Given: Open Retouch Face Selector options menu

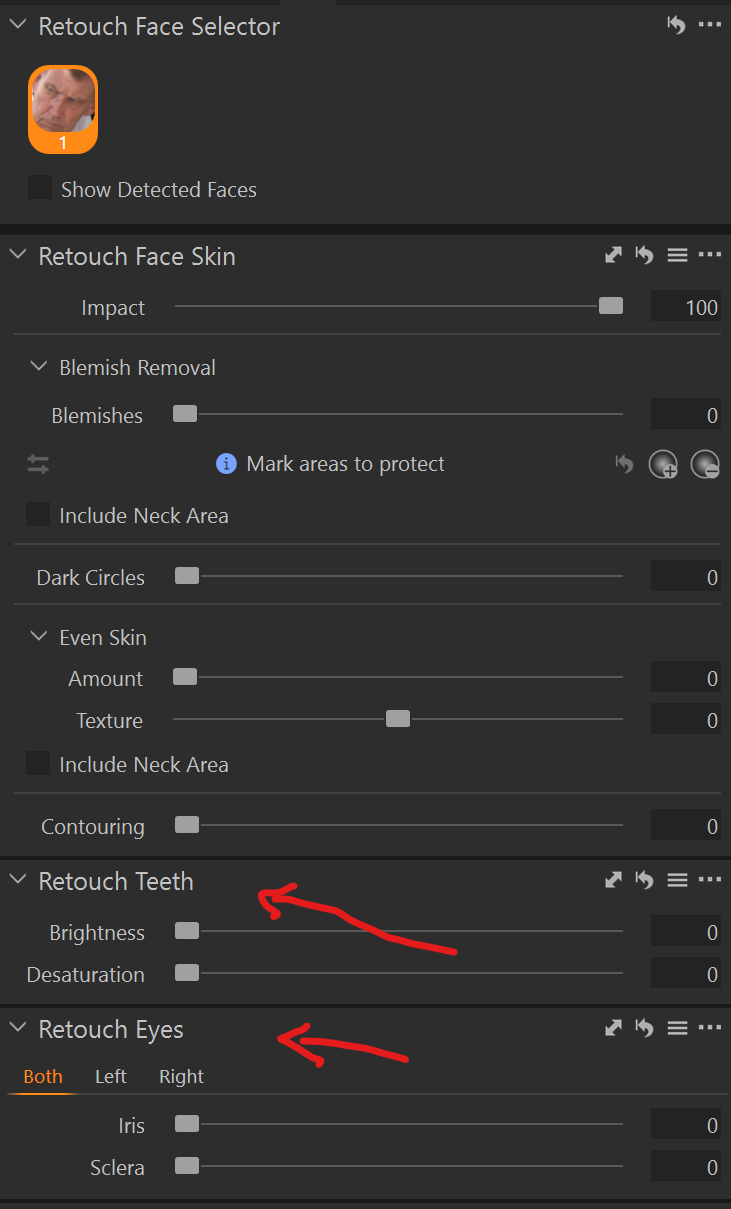Looking at the screenshot, I should (x=709, y=26).
